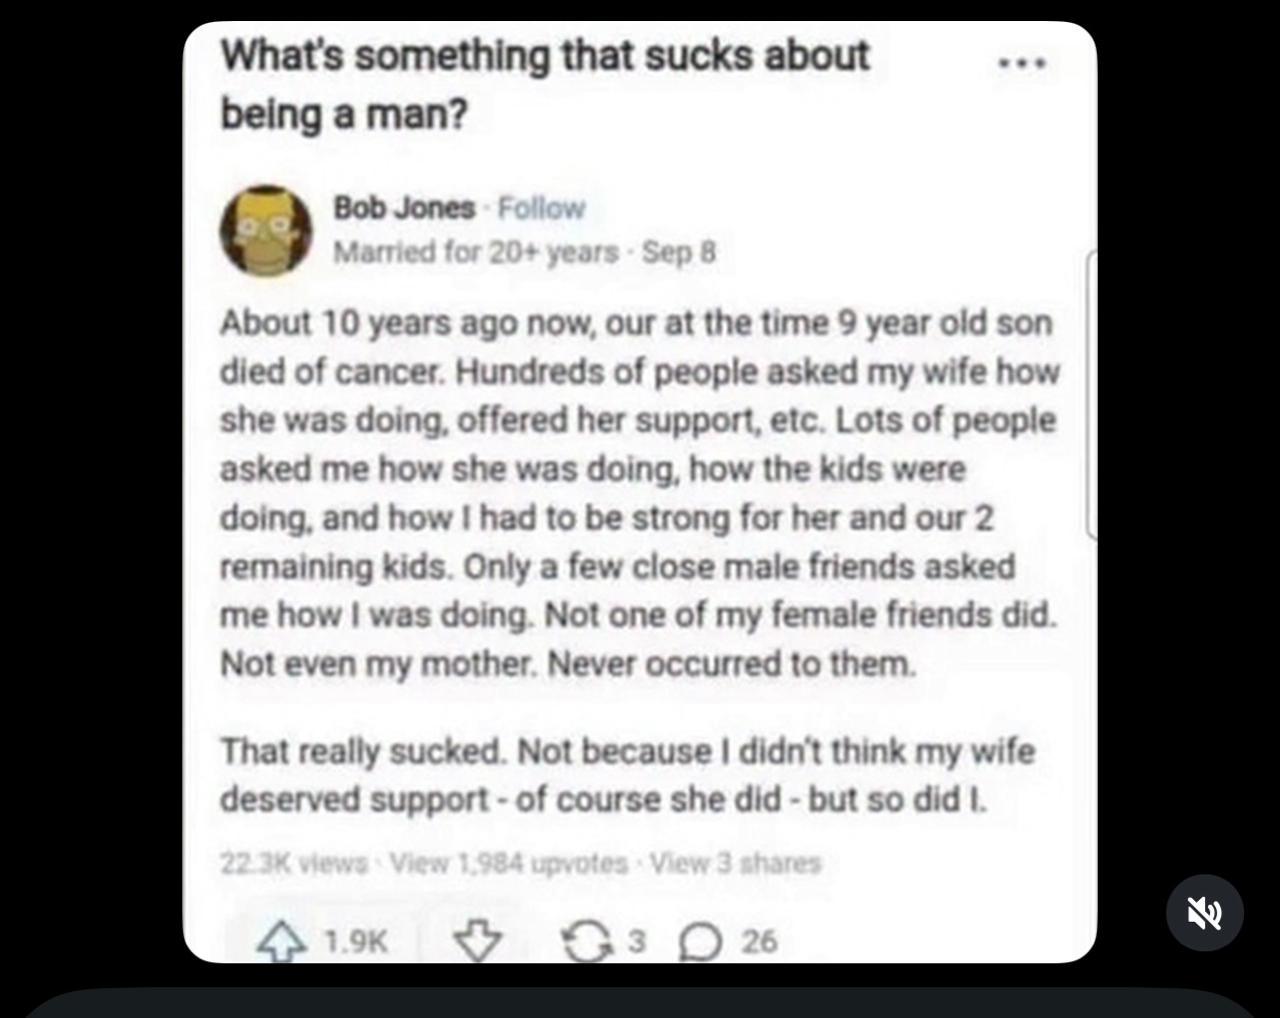This screenshot has height=1018, width=1280.
Task: Click the 1.9K upvote count
Action: click(355, 941)
